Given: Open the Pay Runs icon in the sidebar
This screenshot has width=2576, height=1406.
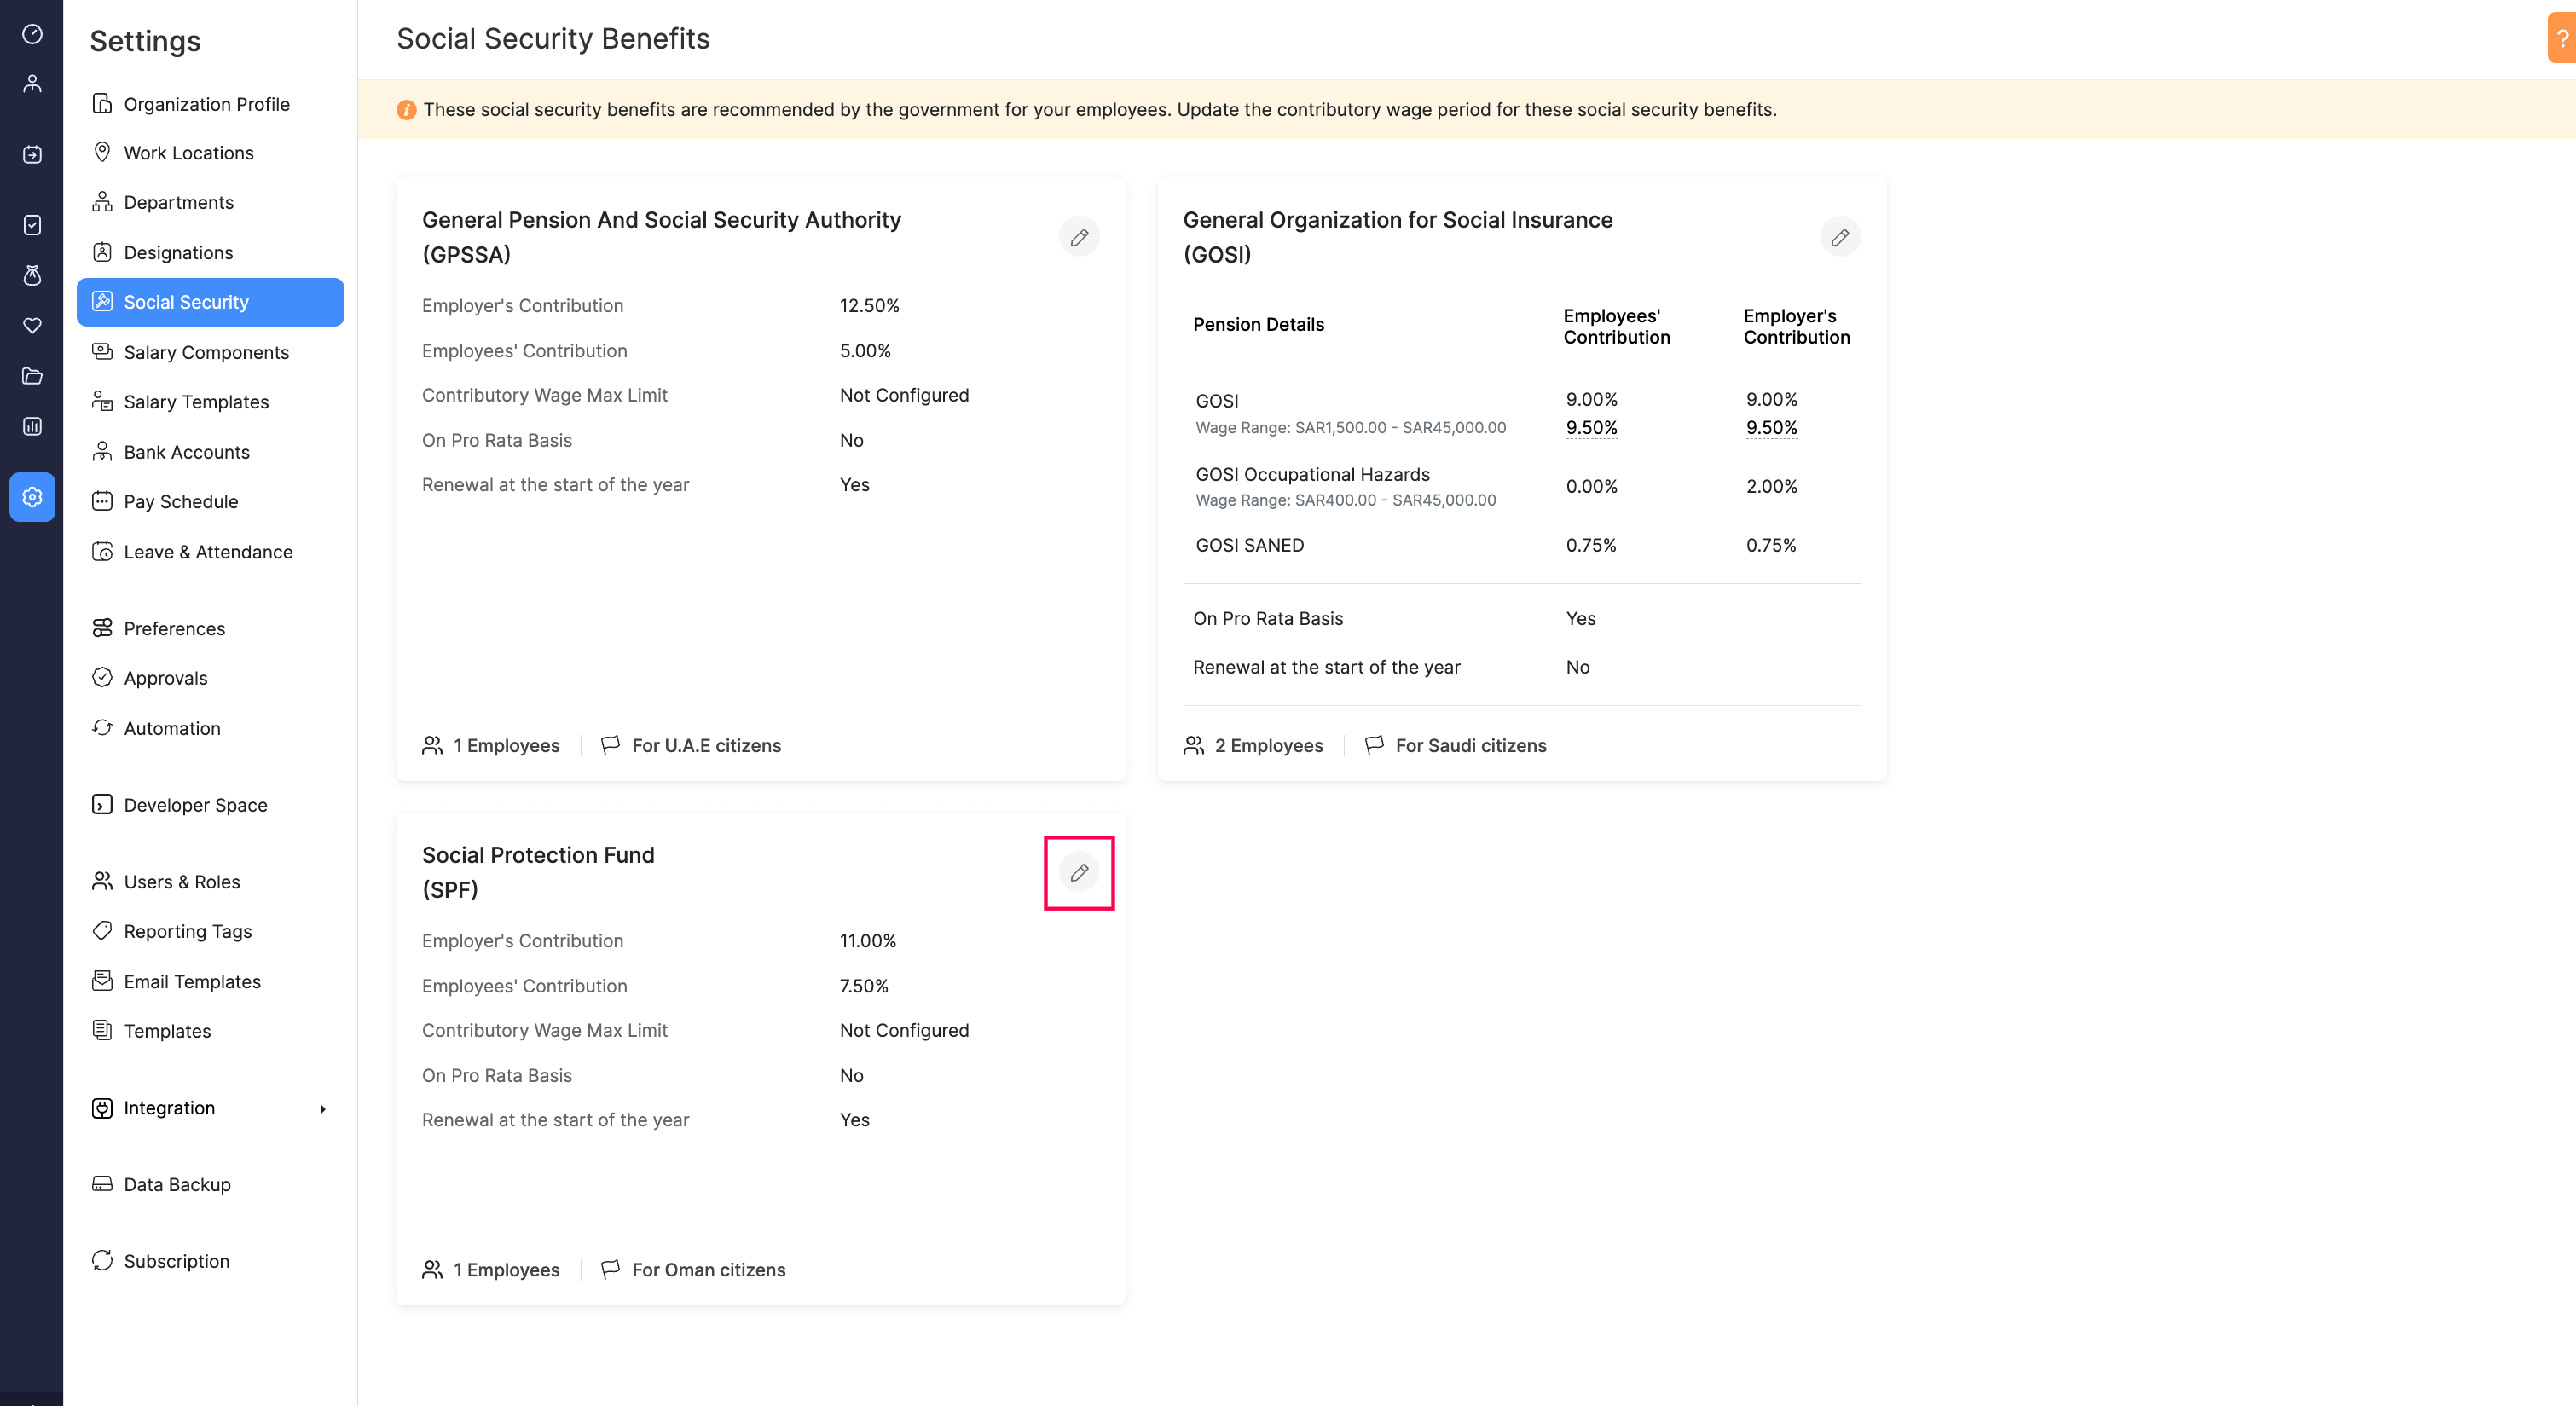Looking at the screenshot, I should tap(32, 154).
